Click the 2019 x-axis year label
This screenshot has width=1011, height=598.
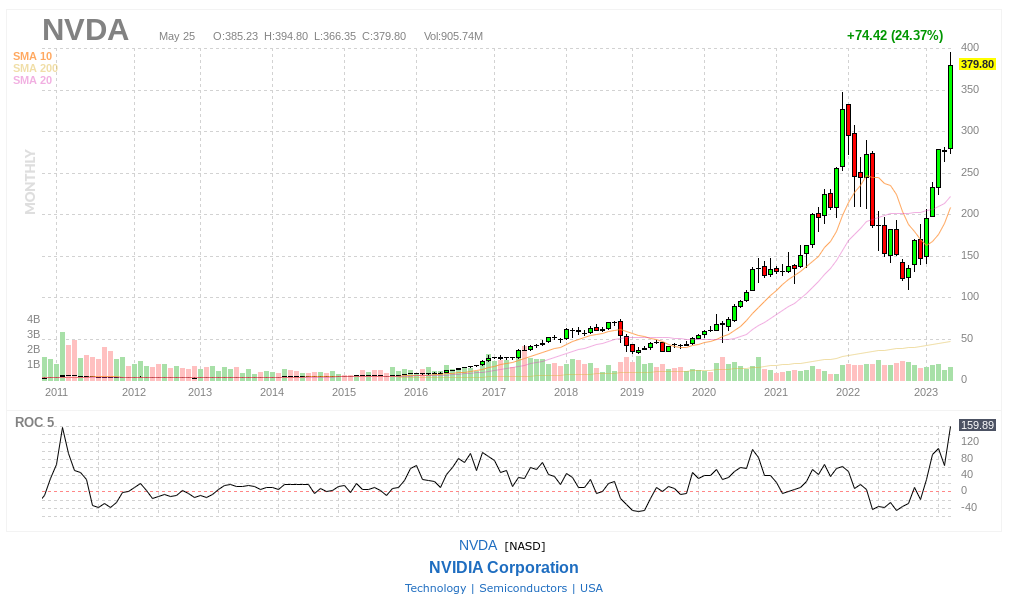click(x=632, y=392)
